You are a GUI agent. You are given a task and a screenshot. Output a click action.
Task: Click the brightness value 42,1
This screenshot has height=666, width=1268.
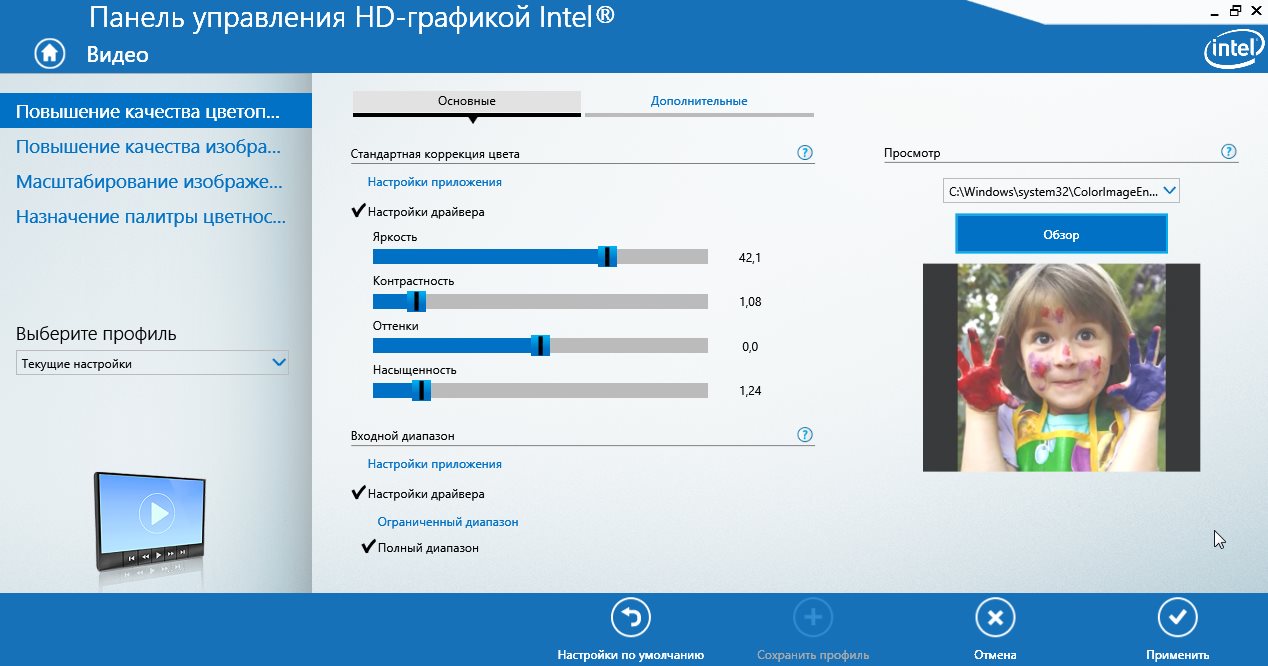click(x=750, y=258)
